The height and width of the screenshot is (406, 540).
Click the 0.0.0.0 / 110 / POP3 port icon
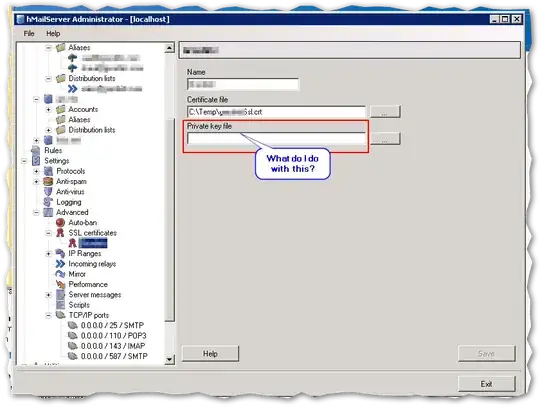73,335
